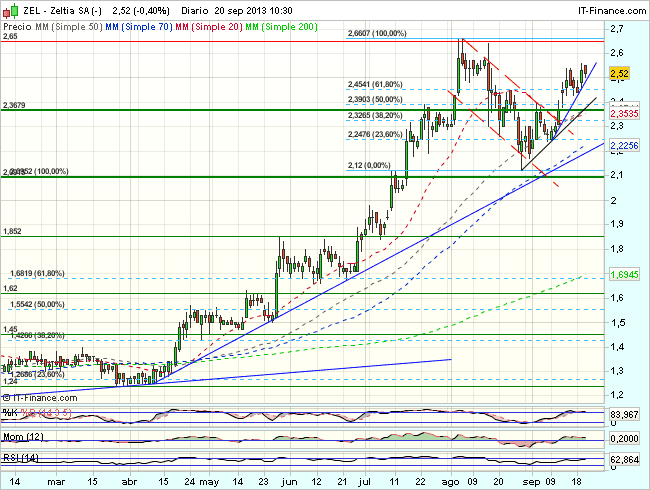This screenshot has height=490, width=650.
Task: Click the Mom (12) indicator label
Action: [x=23, y=437]
